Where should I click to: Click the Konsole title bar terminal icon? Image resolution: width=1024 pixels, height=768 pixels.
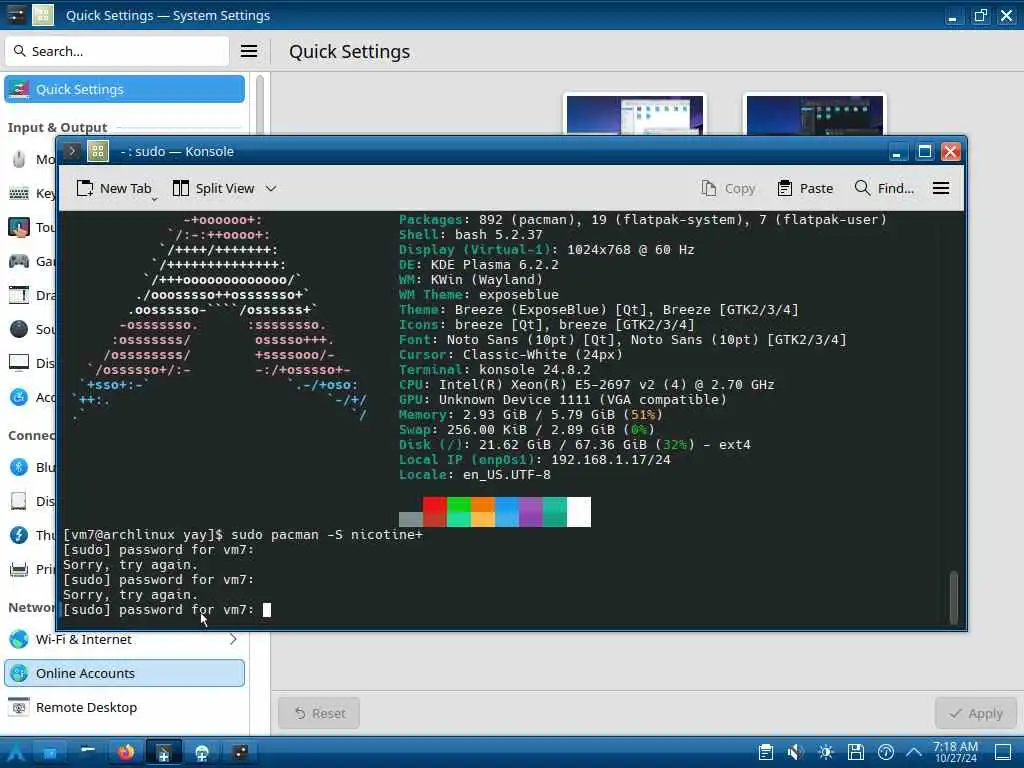click(72, 152)
